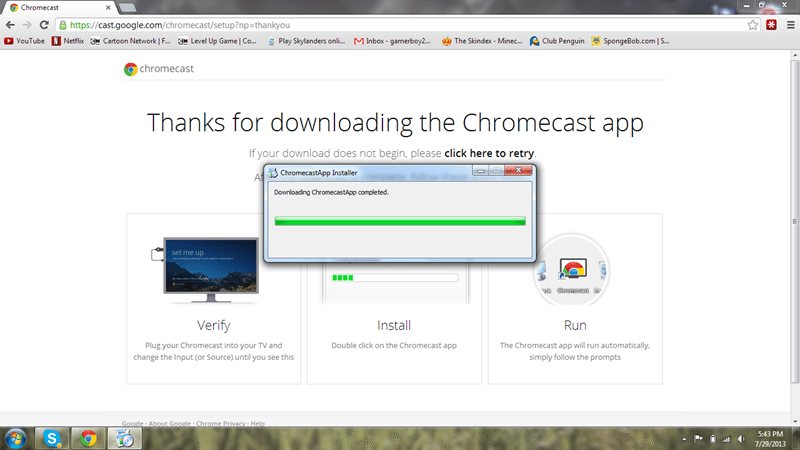Click 'Thanks for downloading the Chromecast app' heading
Screen dimensions: 800x450
395,123
